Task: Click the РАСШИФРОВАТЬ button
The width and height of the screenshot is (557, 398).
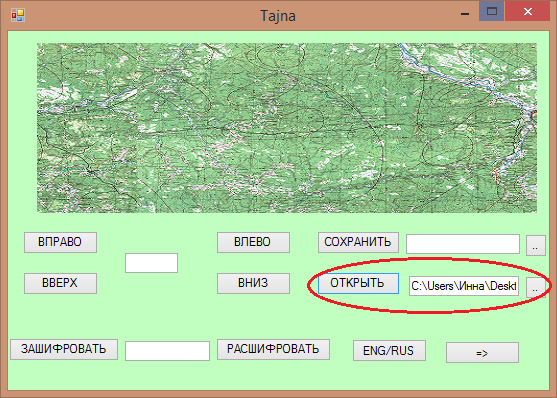Action: [273, 349]
